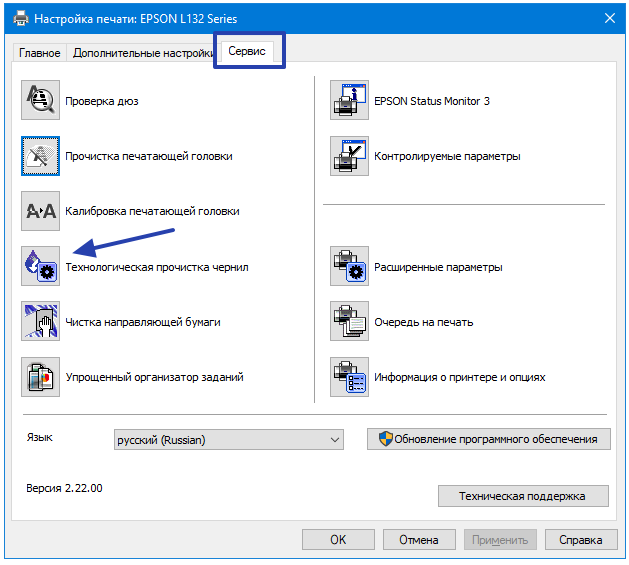The width and height of the screenshot is (629, 565).
Task: Open print head alignment (Калибровка) A·A icon
Action: click(x=41, y=211)
